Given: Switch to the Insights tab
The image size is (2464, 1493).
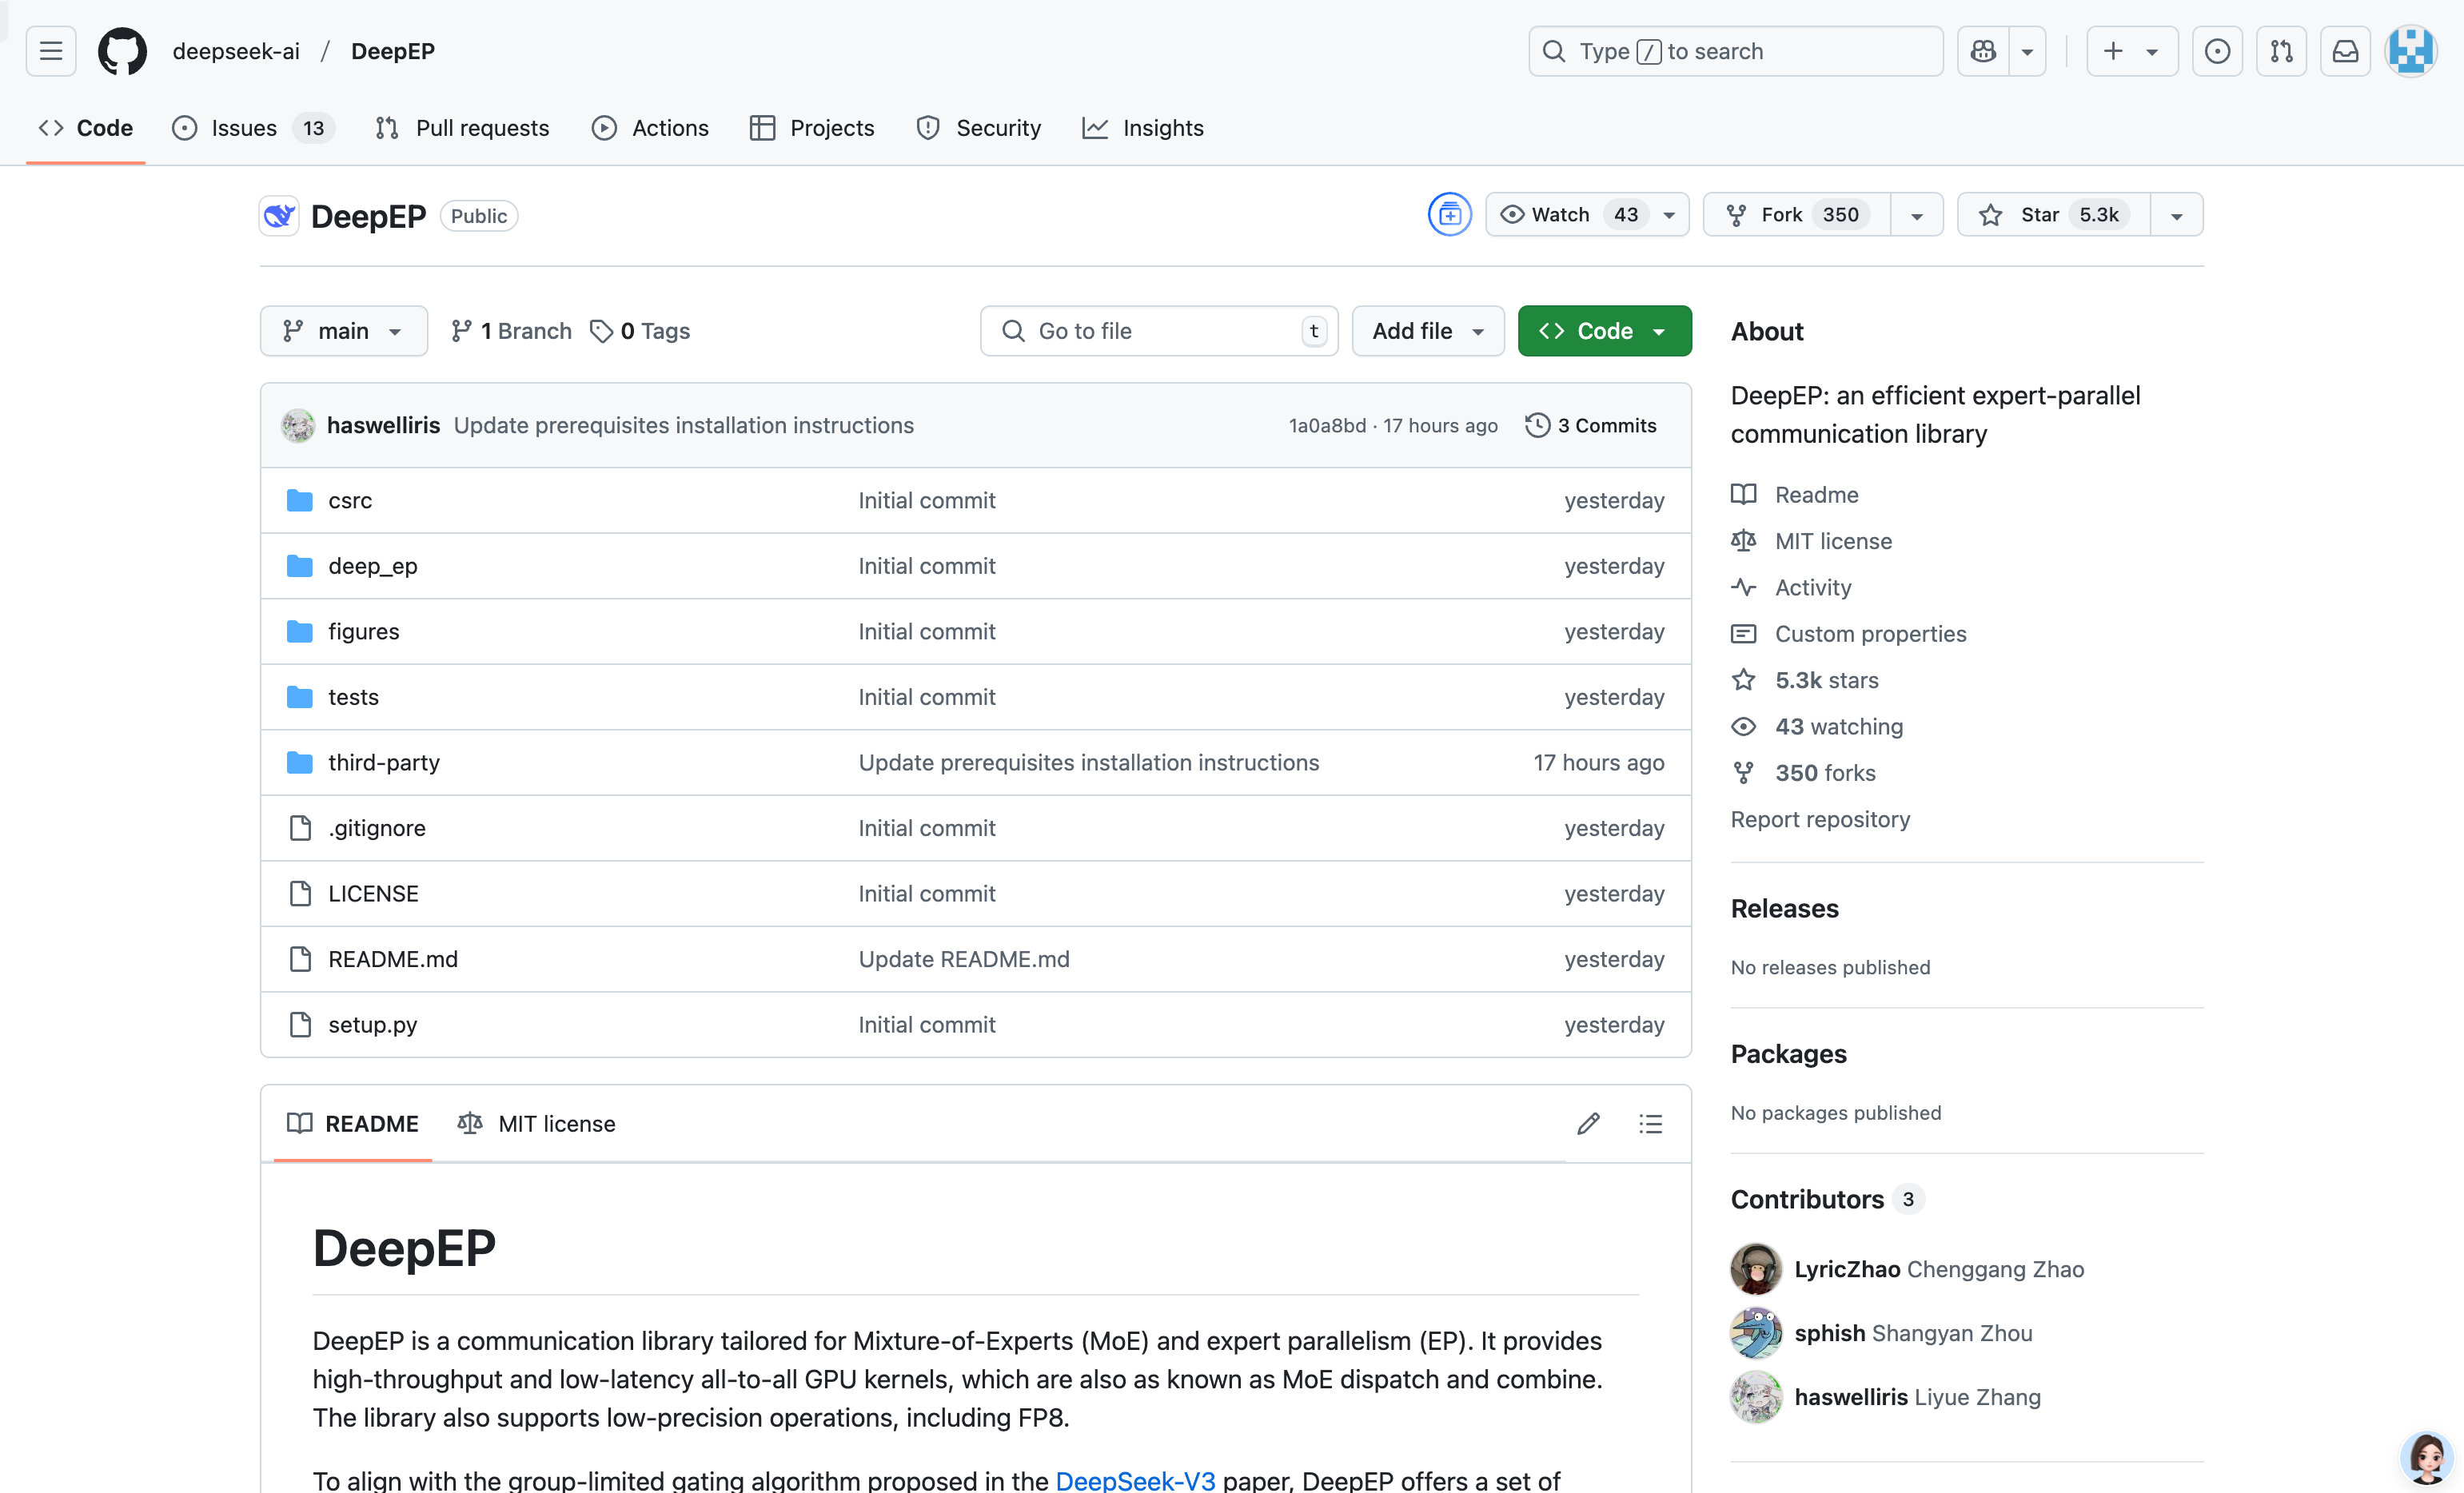Looking at the screenshot, I should pos(1143,128).
